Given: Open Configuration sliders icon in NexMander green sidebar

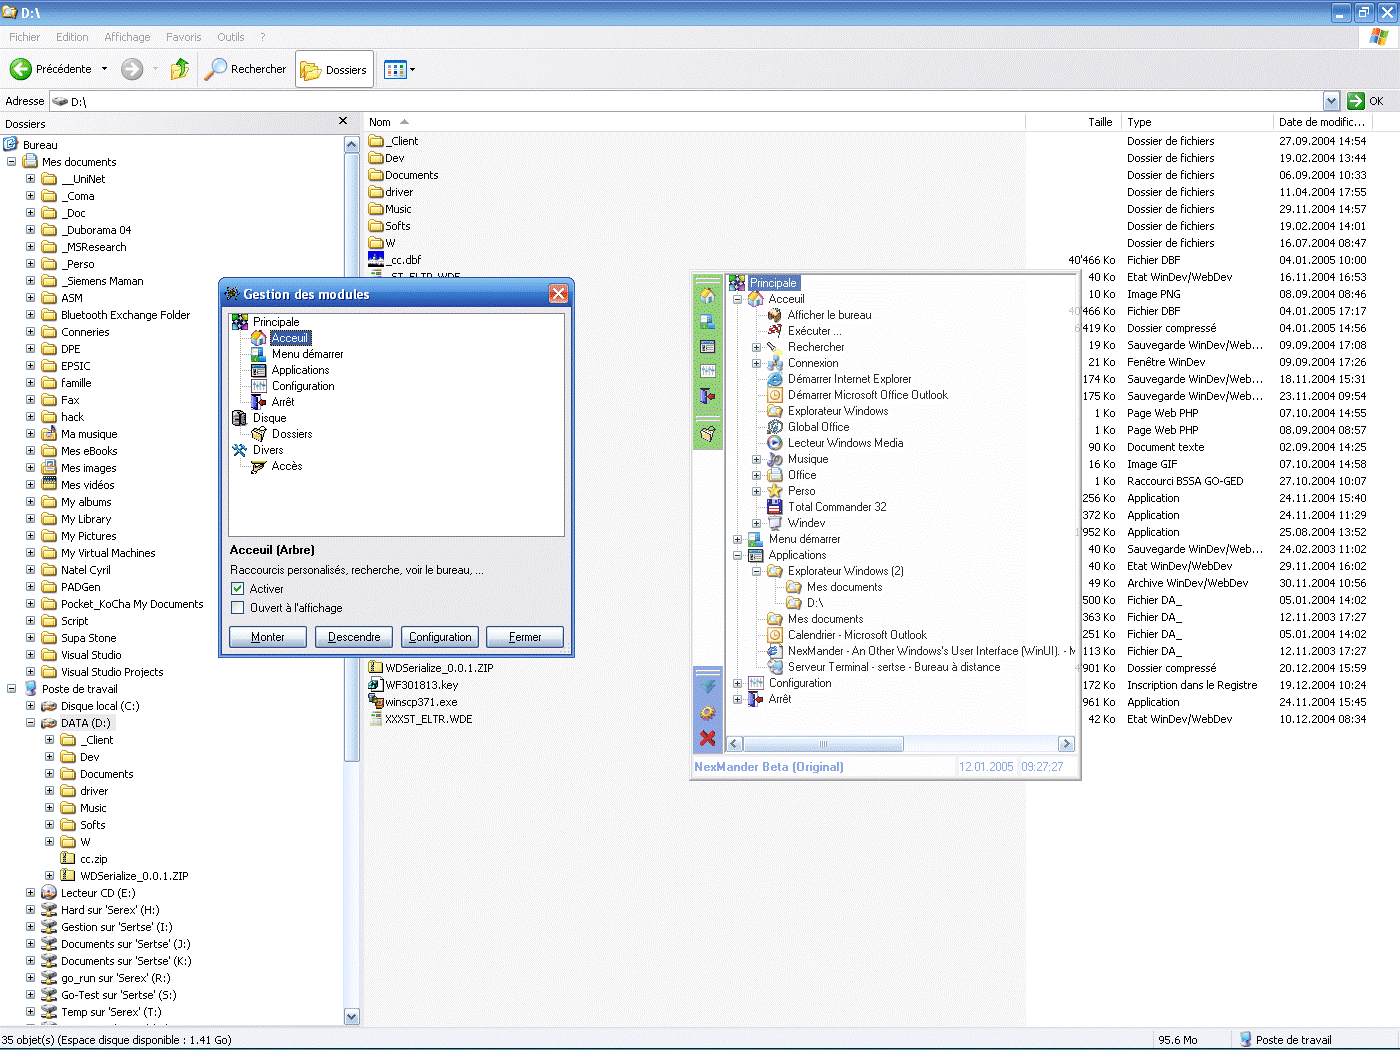Looking at the screenshot, I should coord(708,371).
